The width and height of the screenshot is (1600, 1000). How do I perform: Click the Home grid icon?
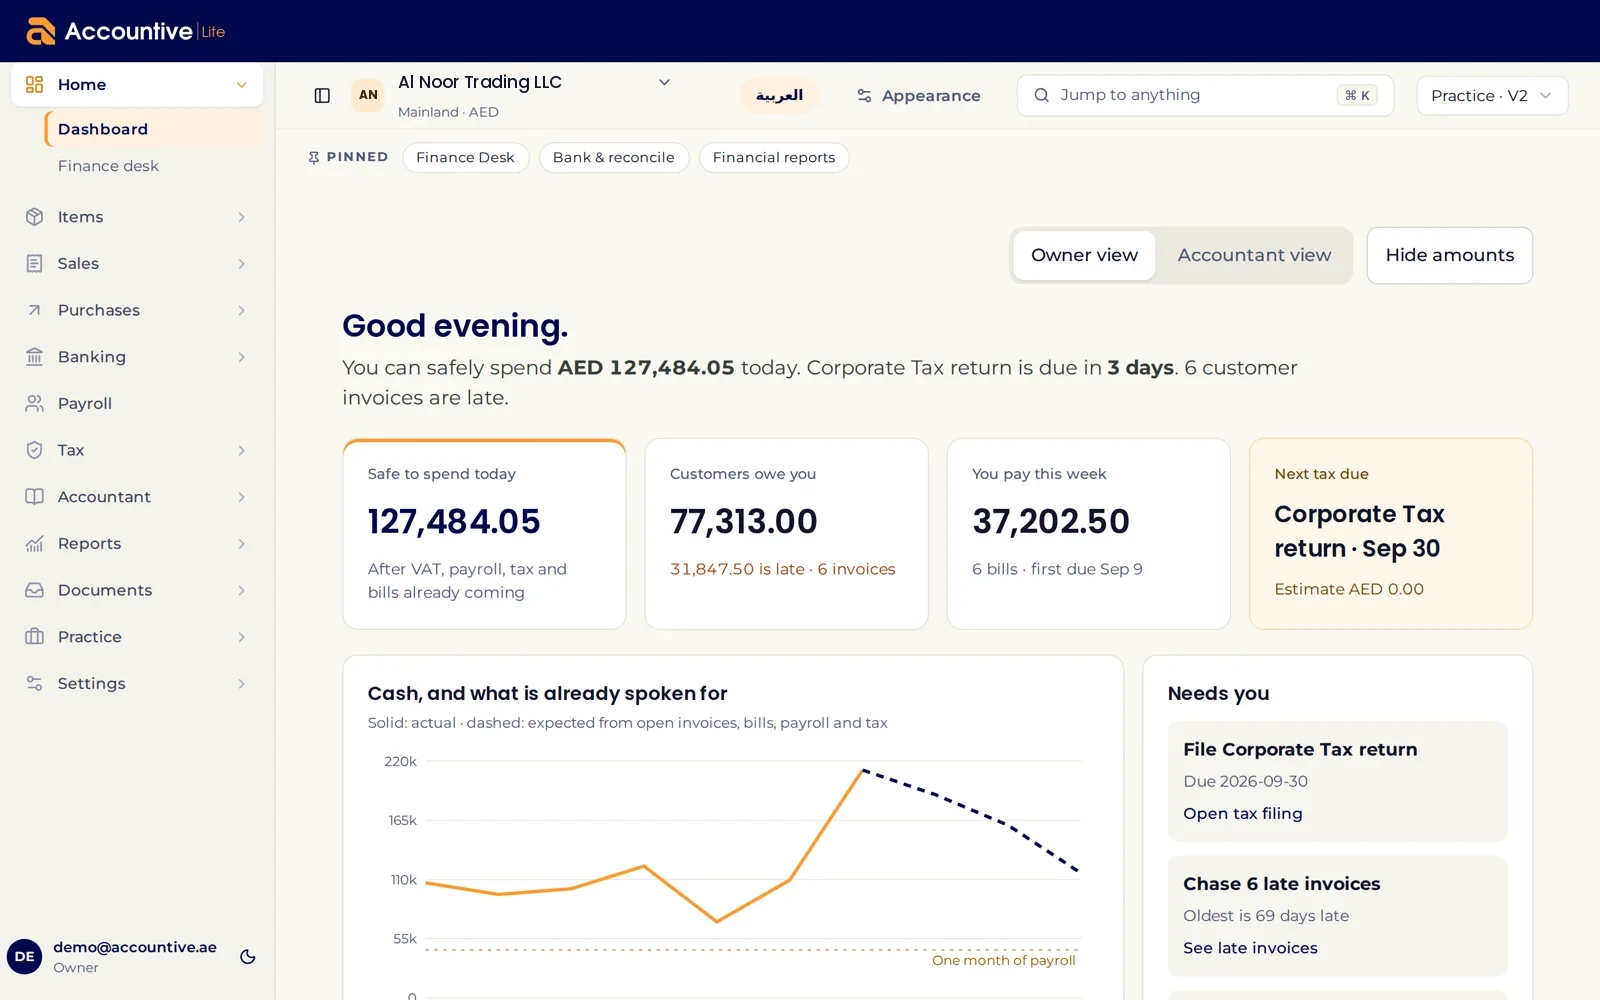[x=34, y=85]
